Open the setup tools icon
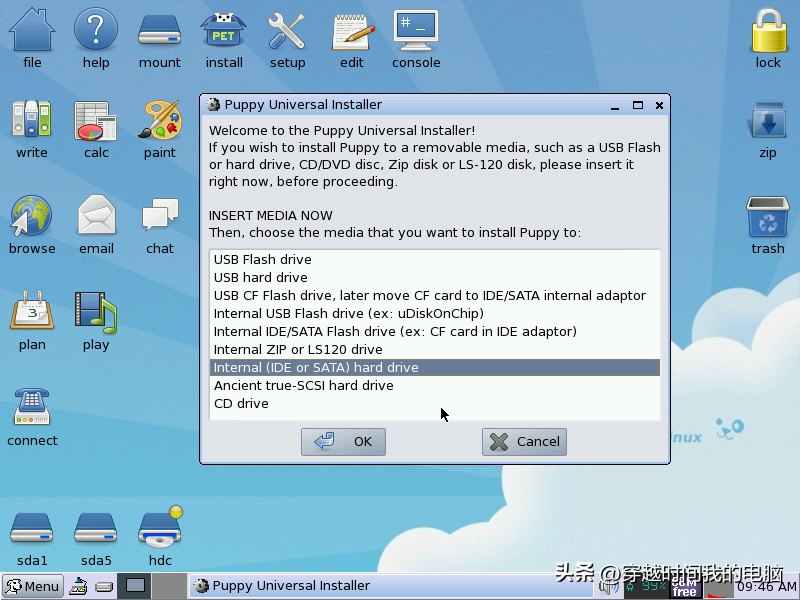This screenshot has width=800, height=600. coord(287,31)
